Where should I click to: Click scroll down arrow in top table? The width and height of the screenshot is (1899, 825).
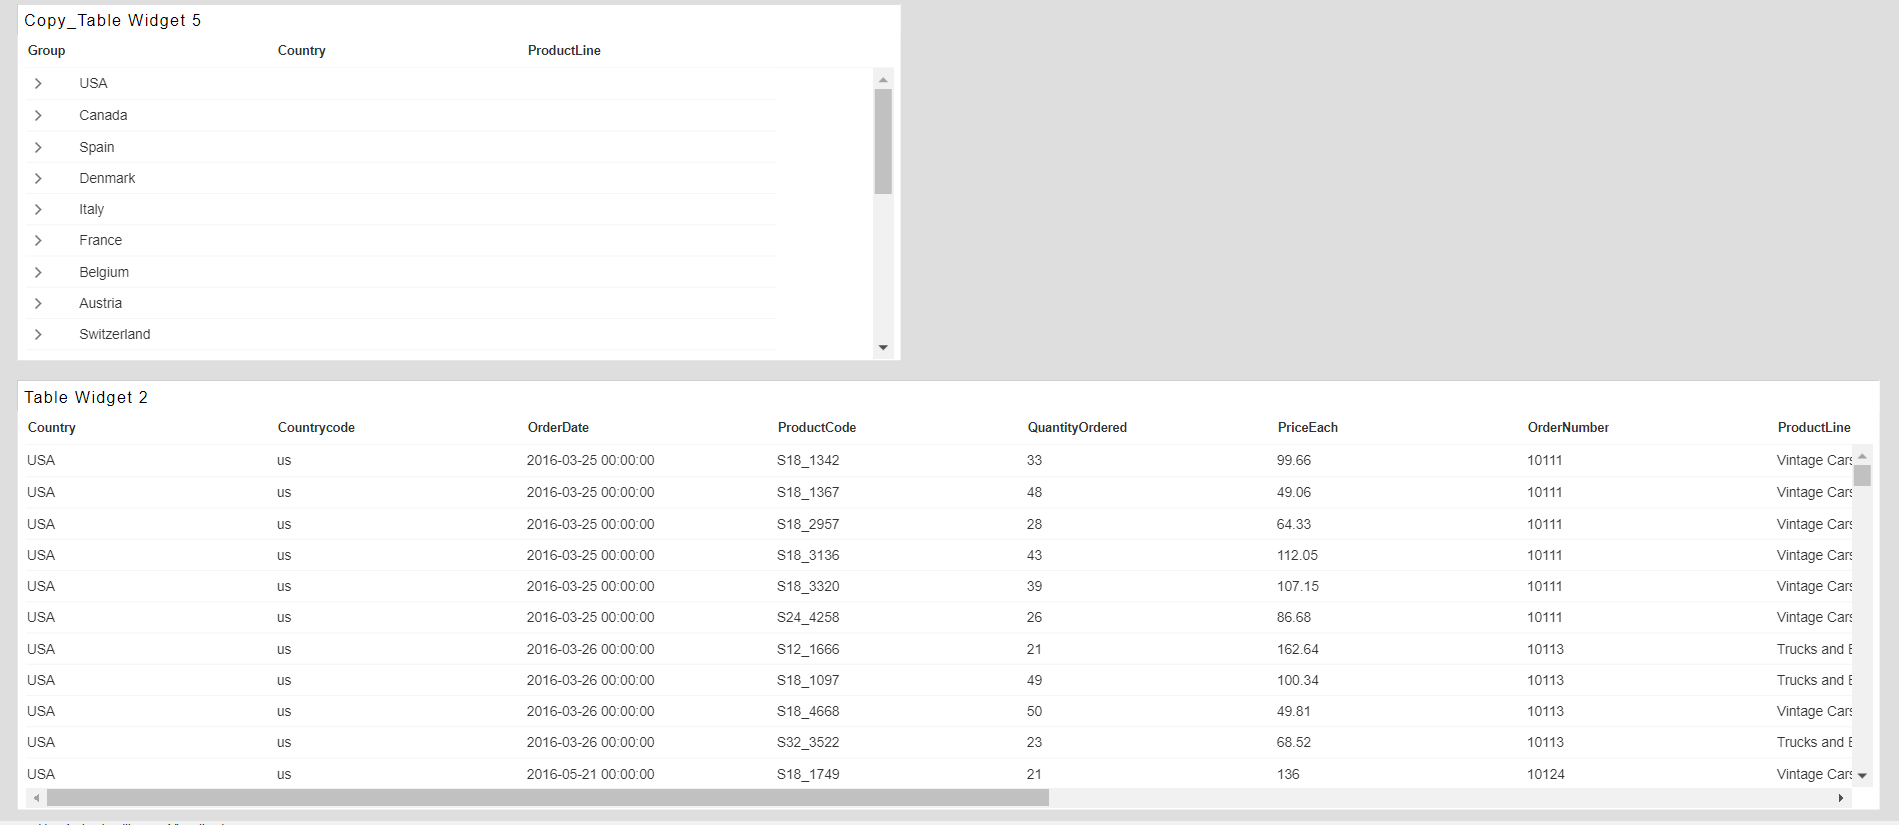click(x=883, y=348)
